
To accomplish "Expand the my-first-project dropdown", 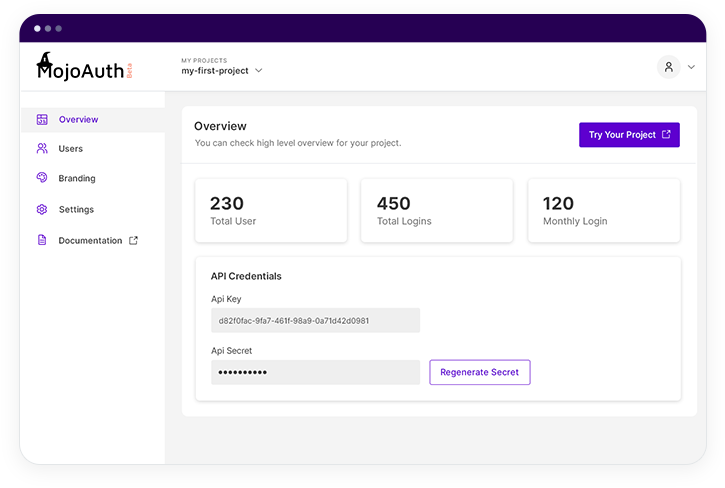I will pos(259,71).
